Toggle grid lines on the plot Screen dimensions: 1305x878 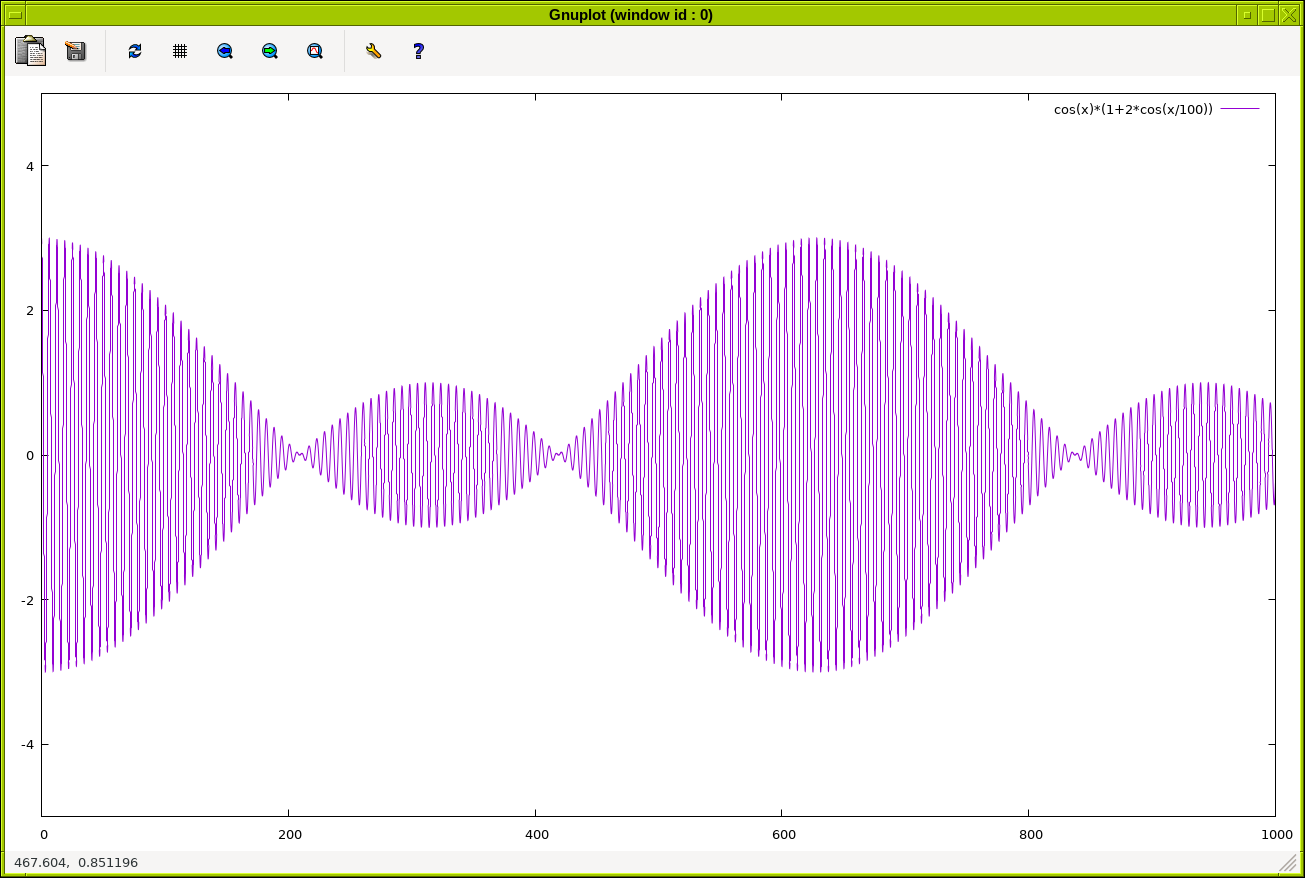180,51
